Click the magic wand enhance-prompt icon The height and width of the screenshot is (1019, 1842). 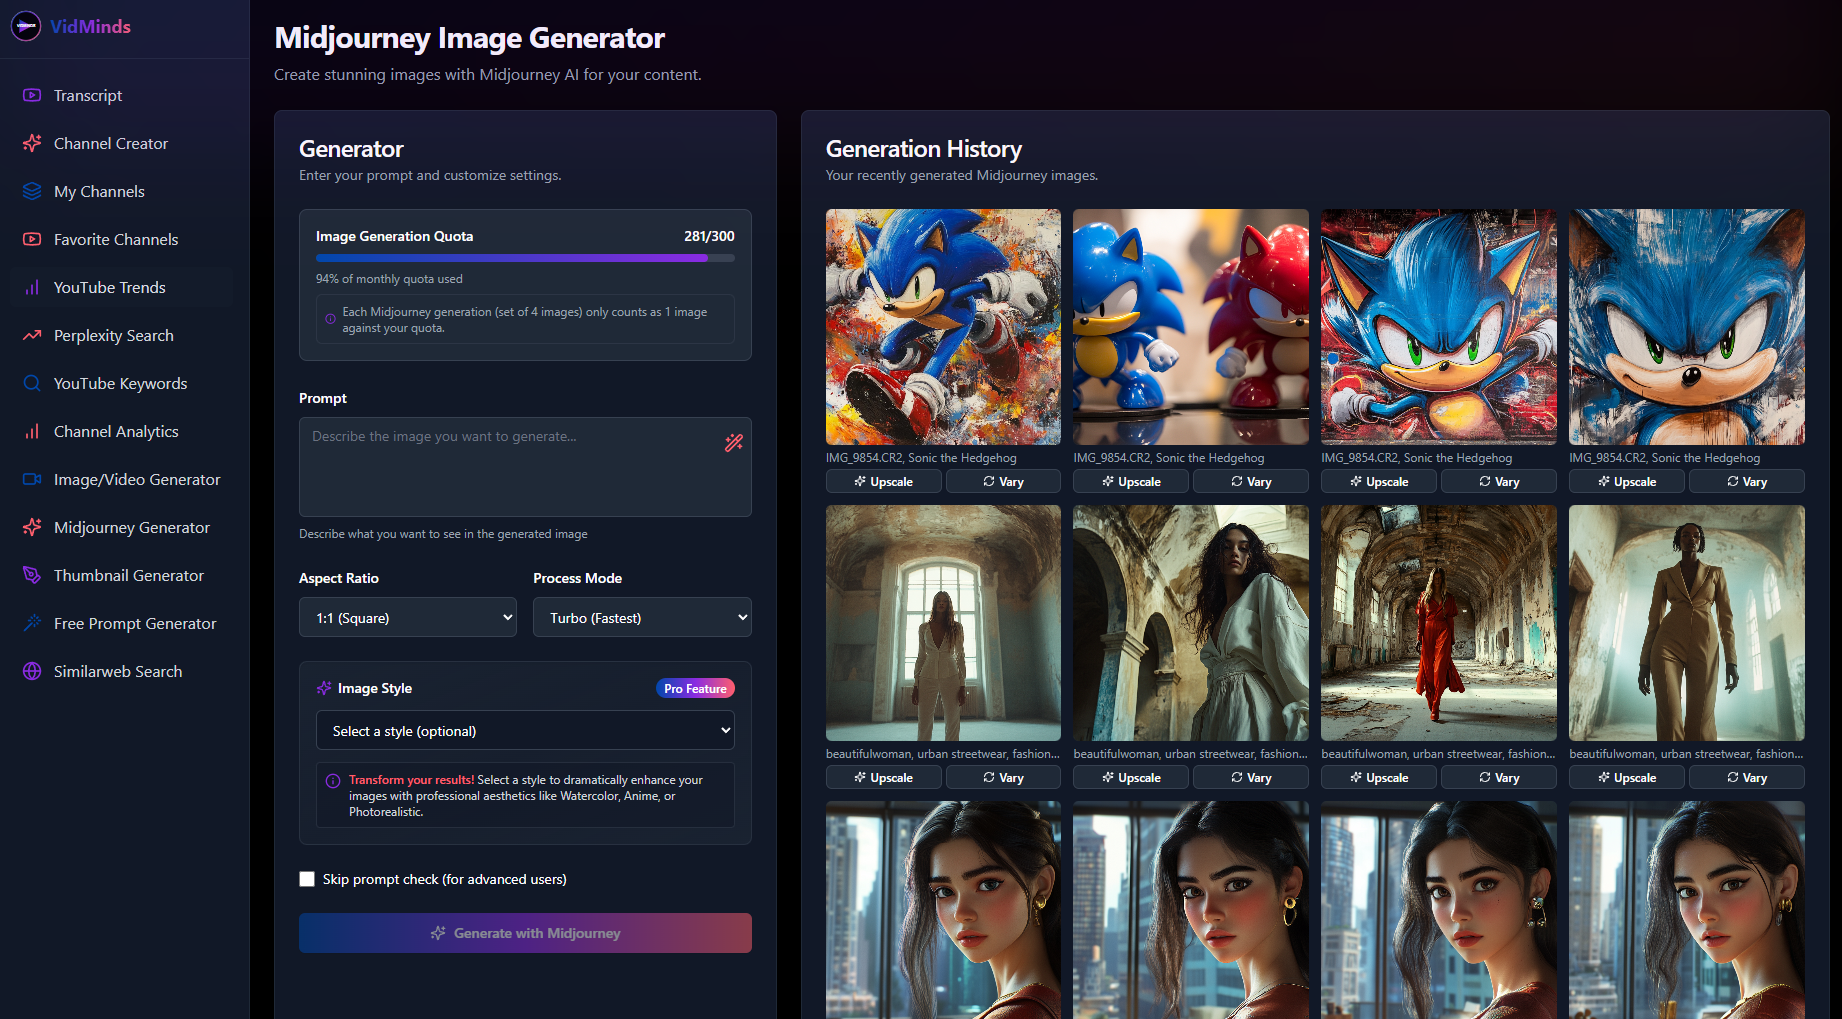pyautogui.click(x=734, y=442)
